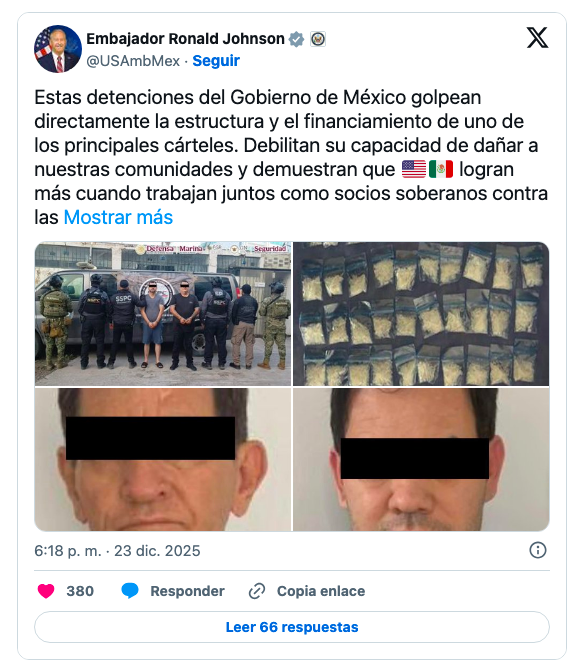Click the verified checkmark badge

(x=296, y=39)
